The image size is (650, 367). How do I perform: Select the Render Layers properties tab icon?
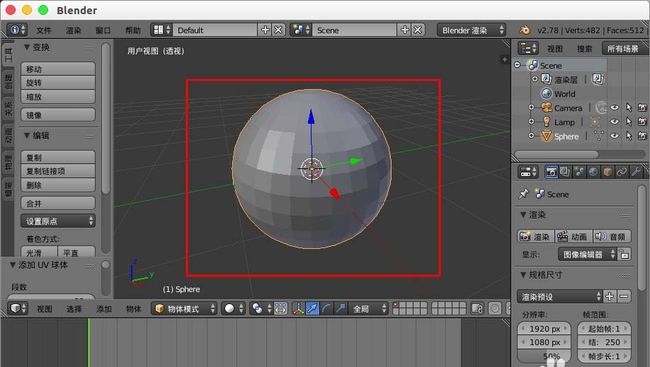tap(565, 171)
